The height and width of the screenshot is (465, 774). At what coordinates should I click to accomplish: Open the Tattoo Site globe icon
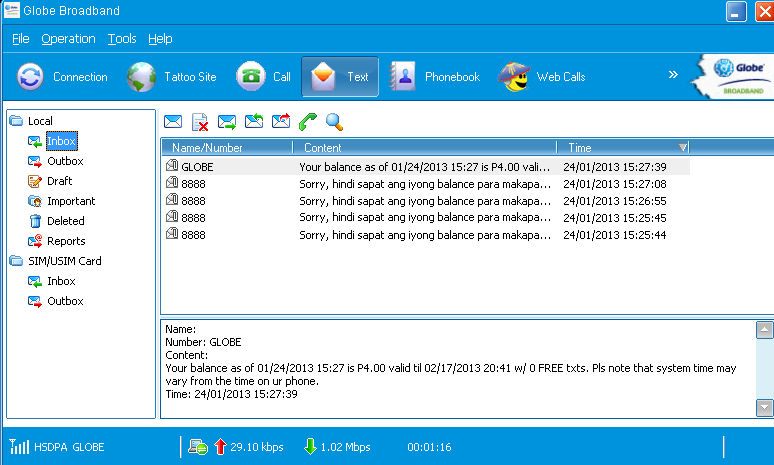[142, 77]
